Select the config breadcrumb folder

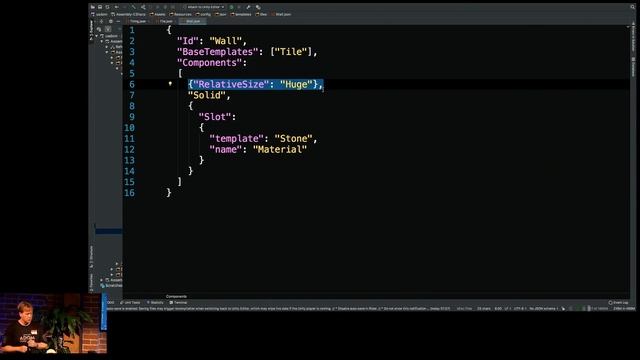click(x=203, y=14)
